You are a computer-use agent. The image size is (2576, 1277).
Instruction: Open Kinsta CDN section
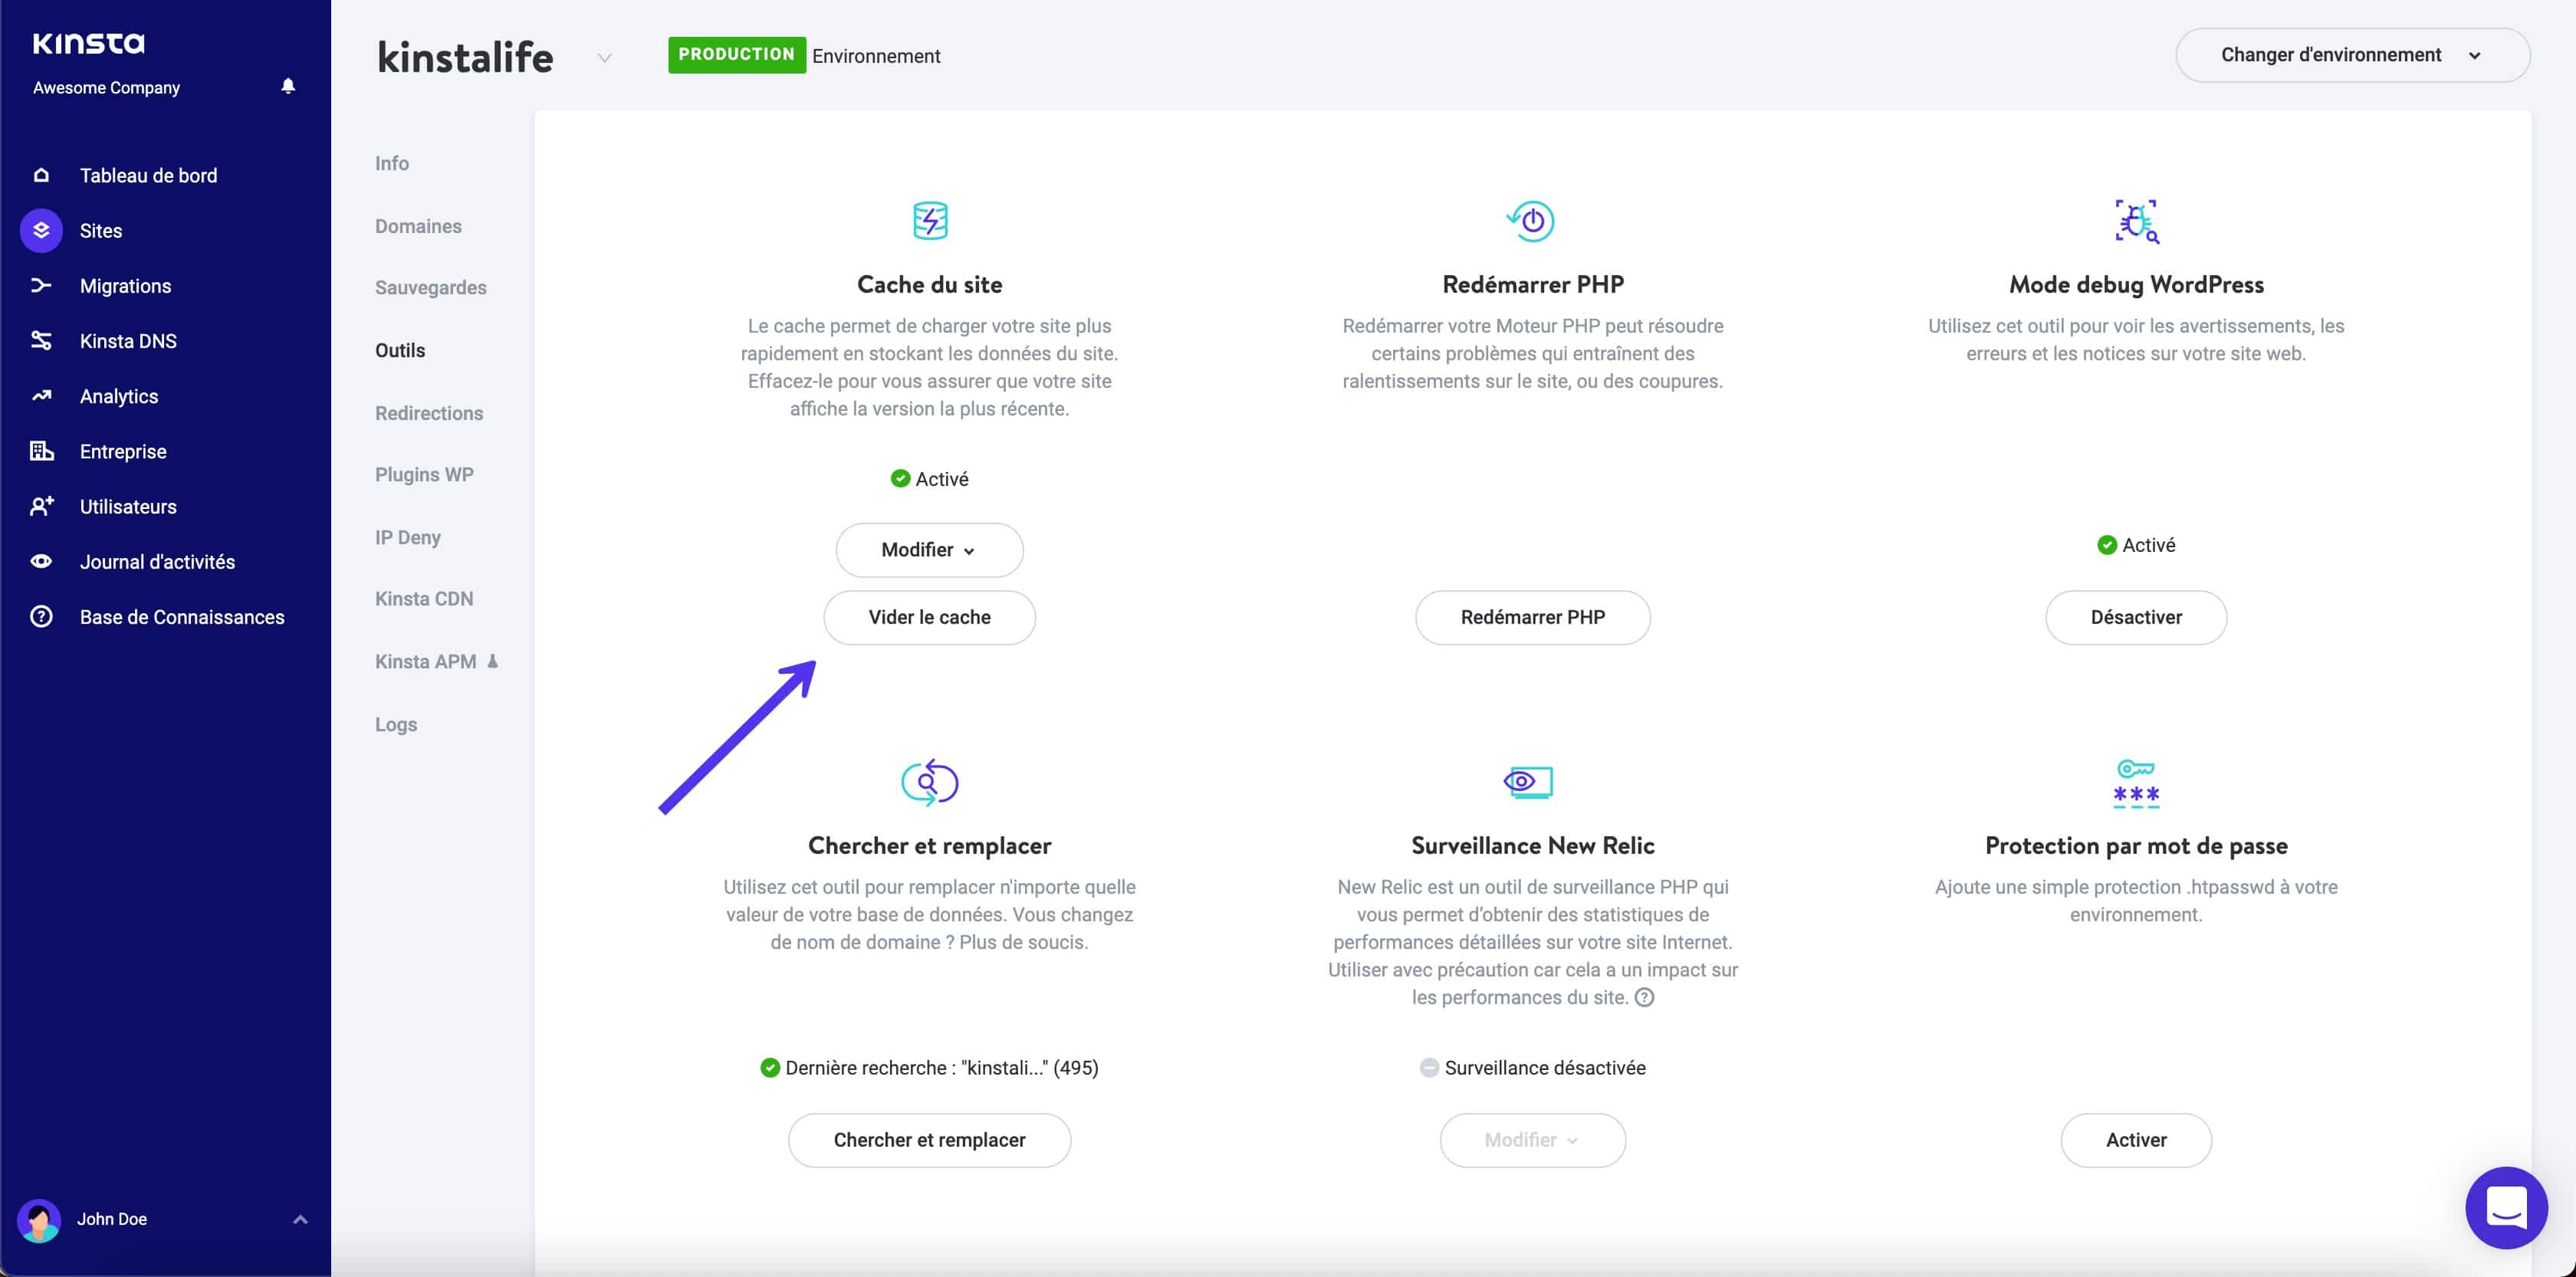coord(424,598)
